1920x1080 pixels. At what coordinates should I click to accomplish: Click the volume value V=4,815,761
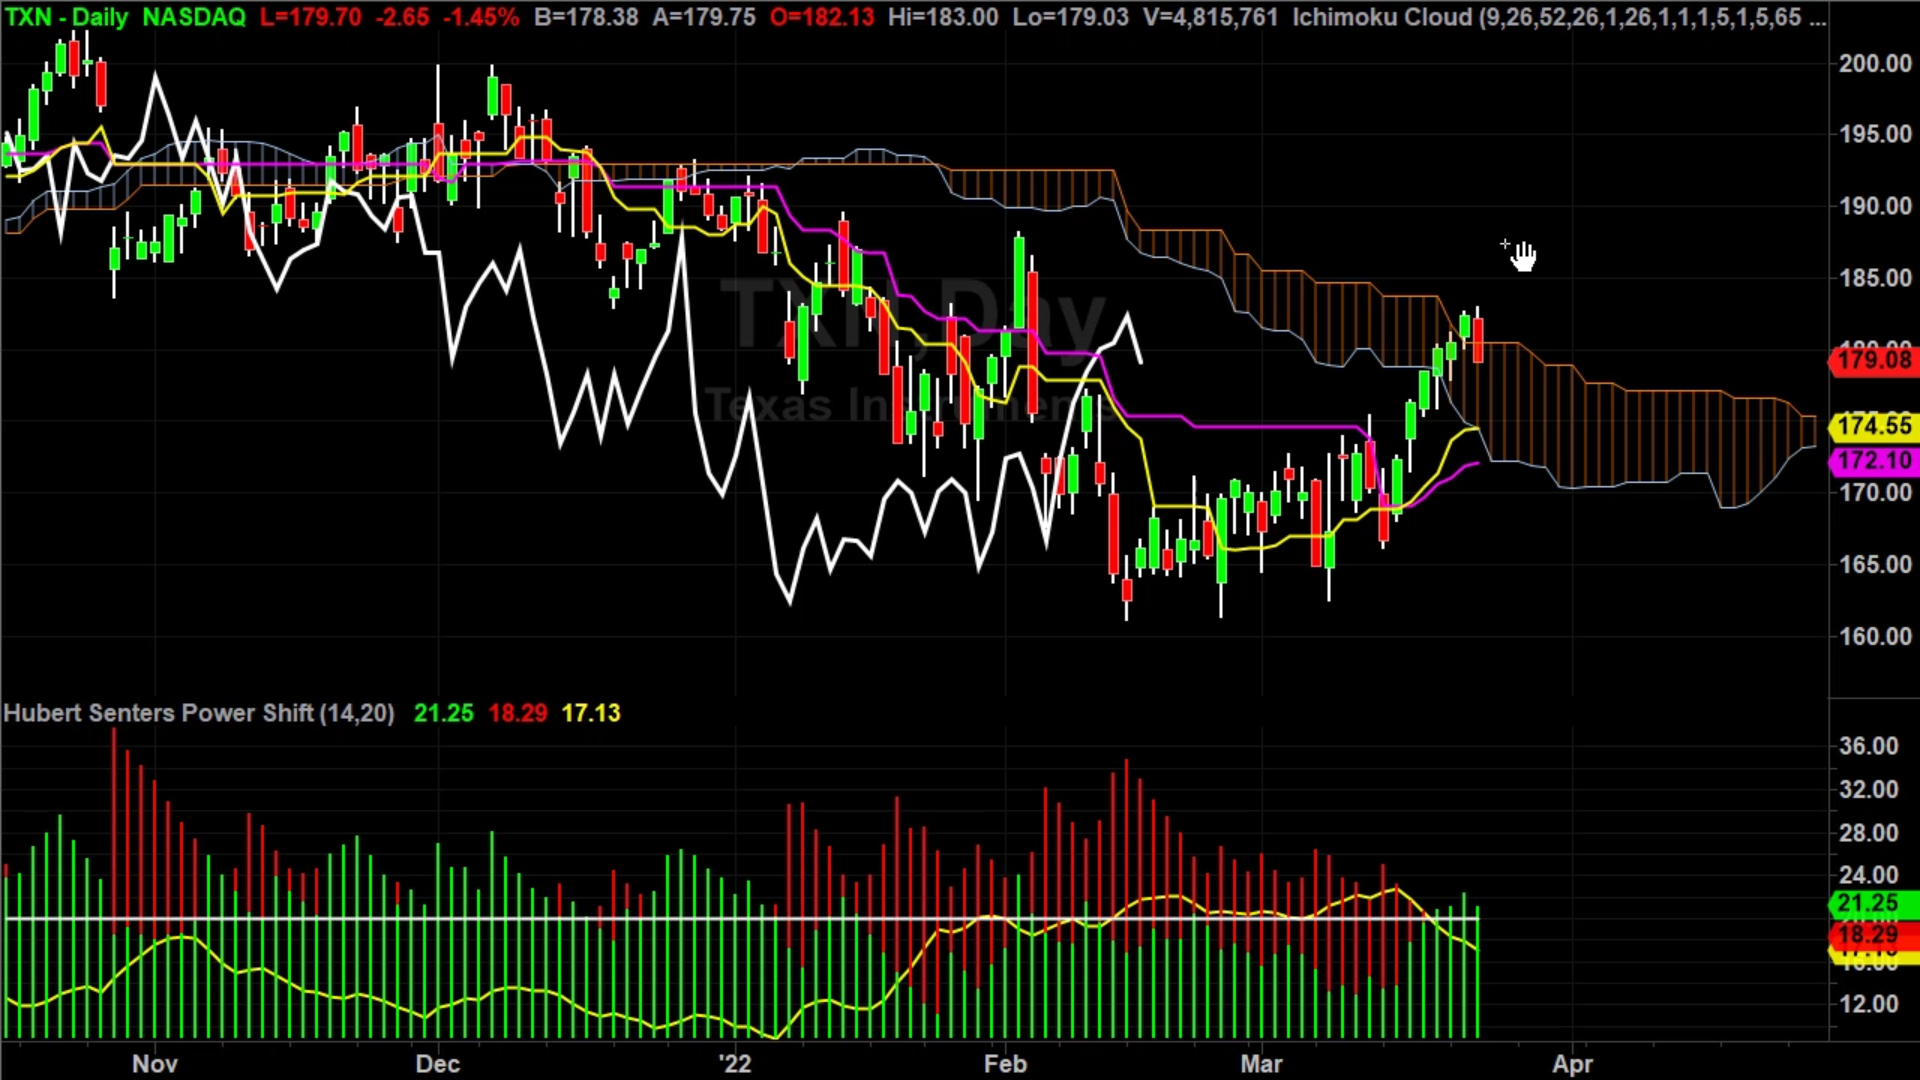(1210, 17)
